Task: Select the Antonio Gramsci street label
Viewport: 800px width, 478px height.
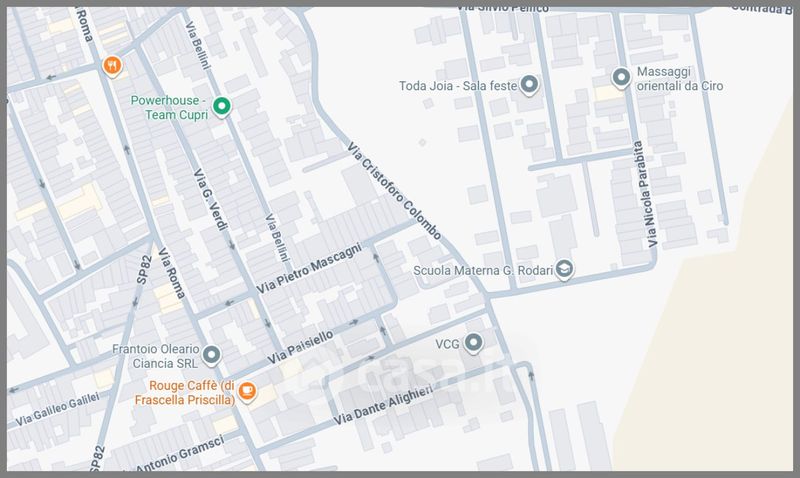Action: coord(180,454)
